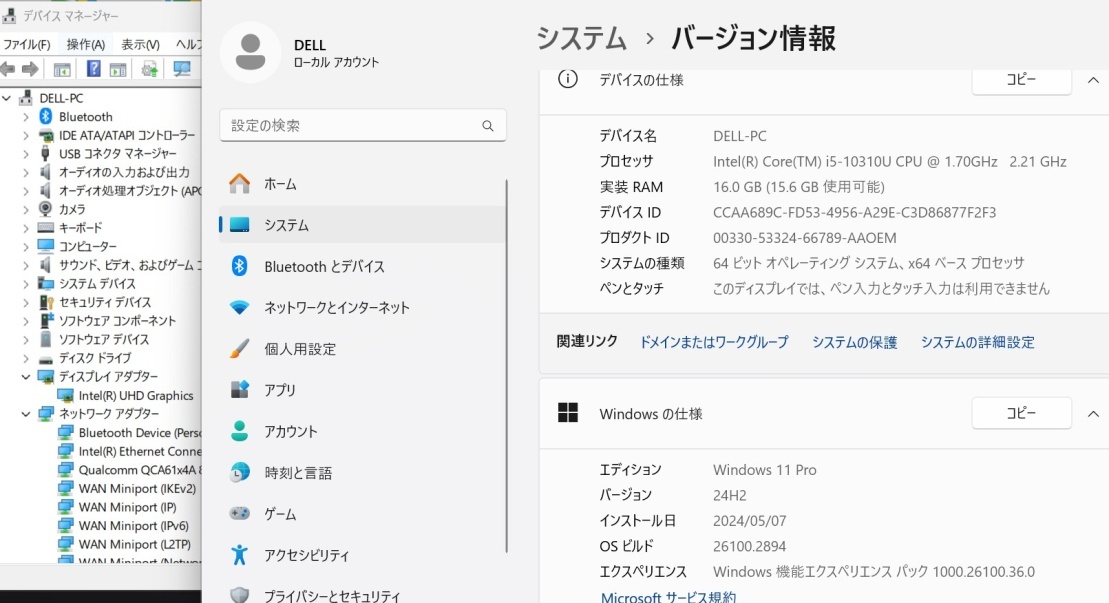Screen dimensions: 1109x603
Task: Click the Settings sidebar scrollbar
Action: click(x=507, y=365)
